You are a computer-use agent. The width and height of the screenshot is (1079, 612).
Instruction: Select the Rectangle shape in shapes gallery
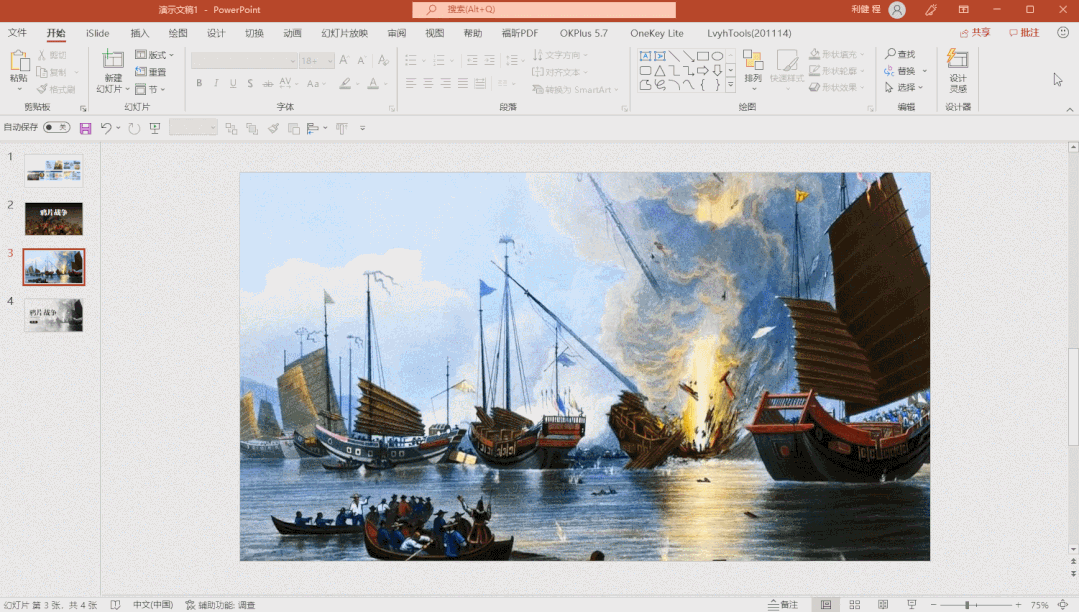click(703, 56)
